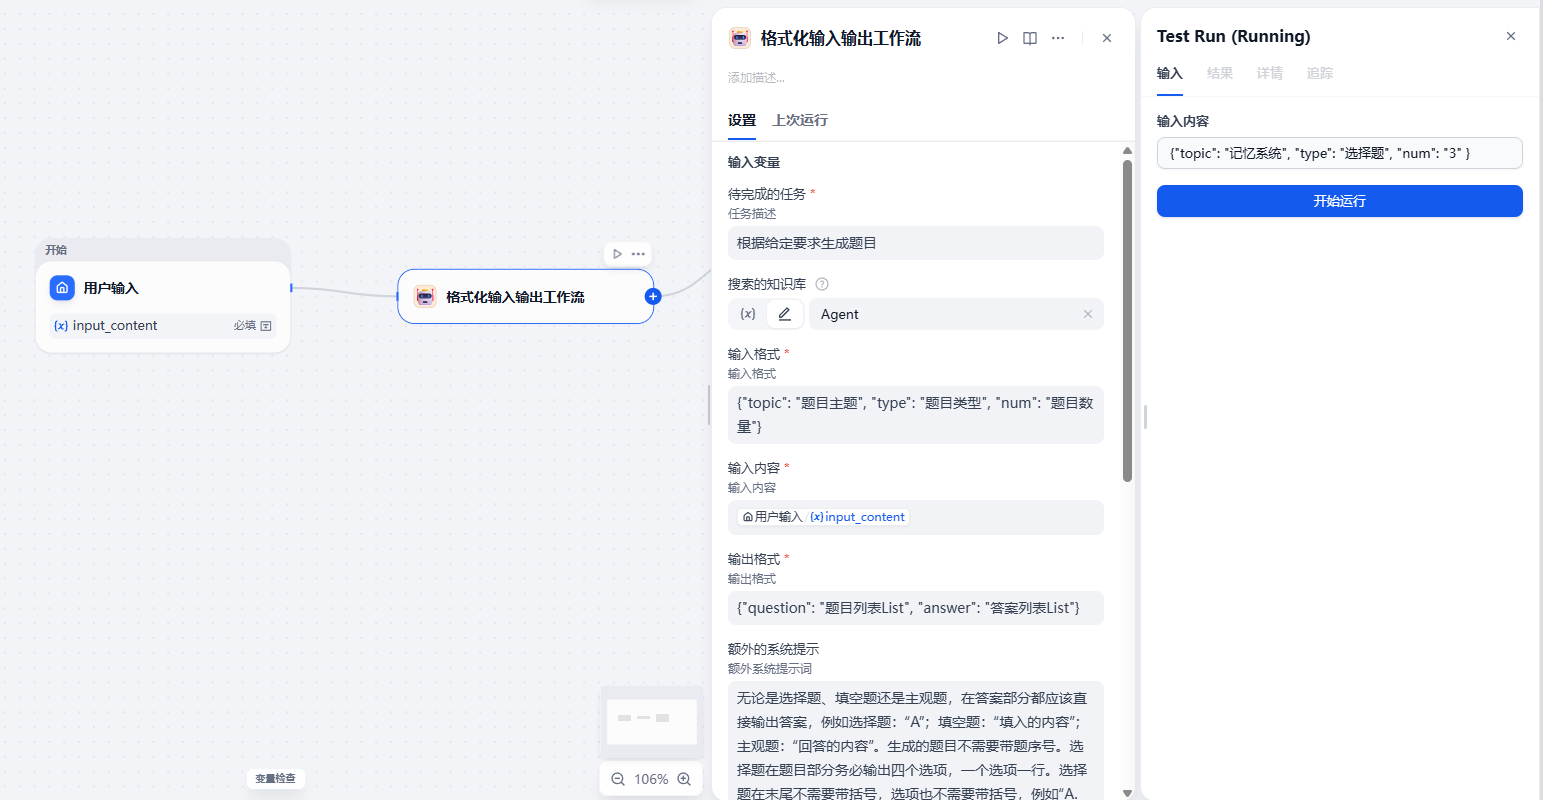
Task: Click the help icon beside 搜索的知识库
Action: coord(822,284)
